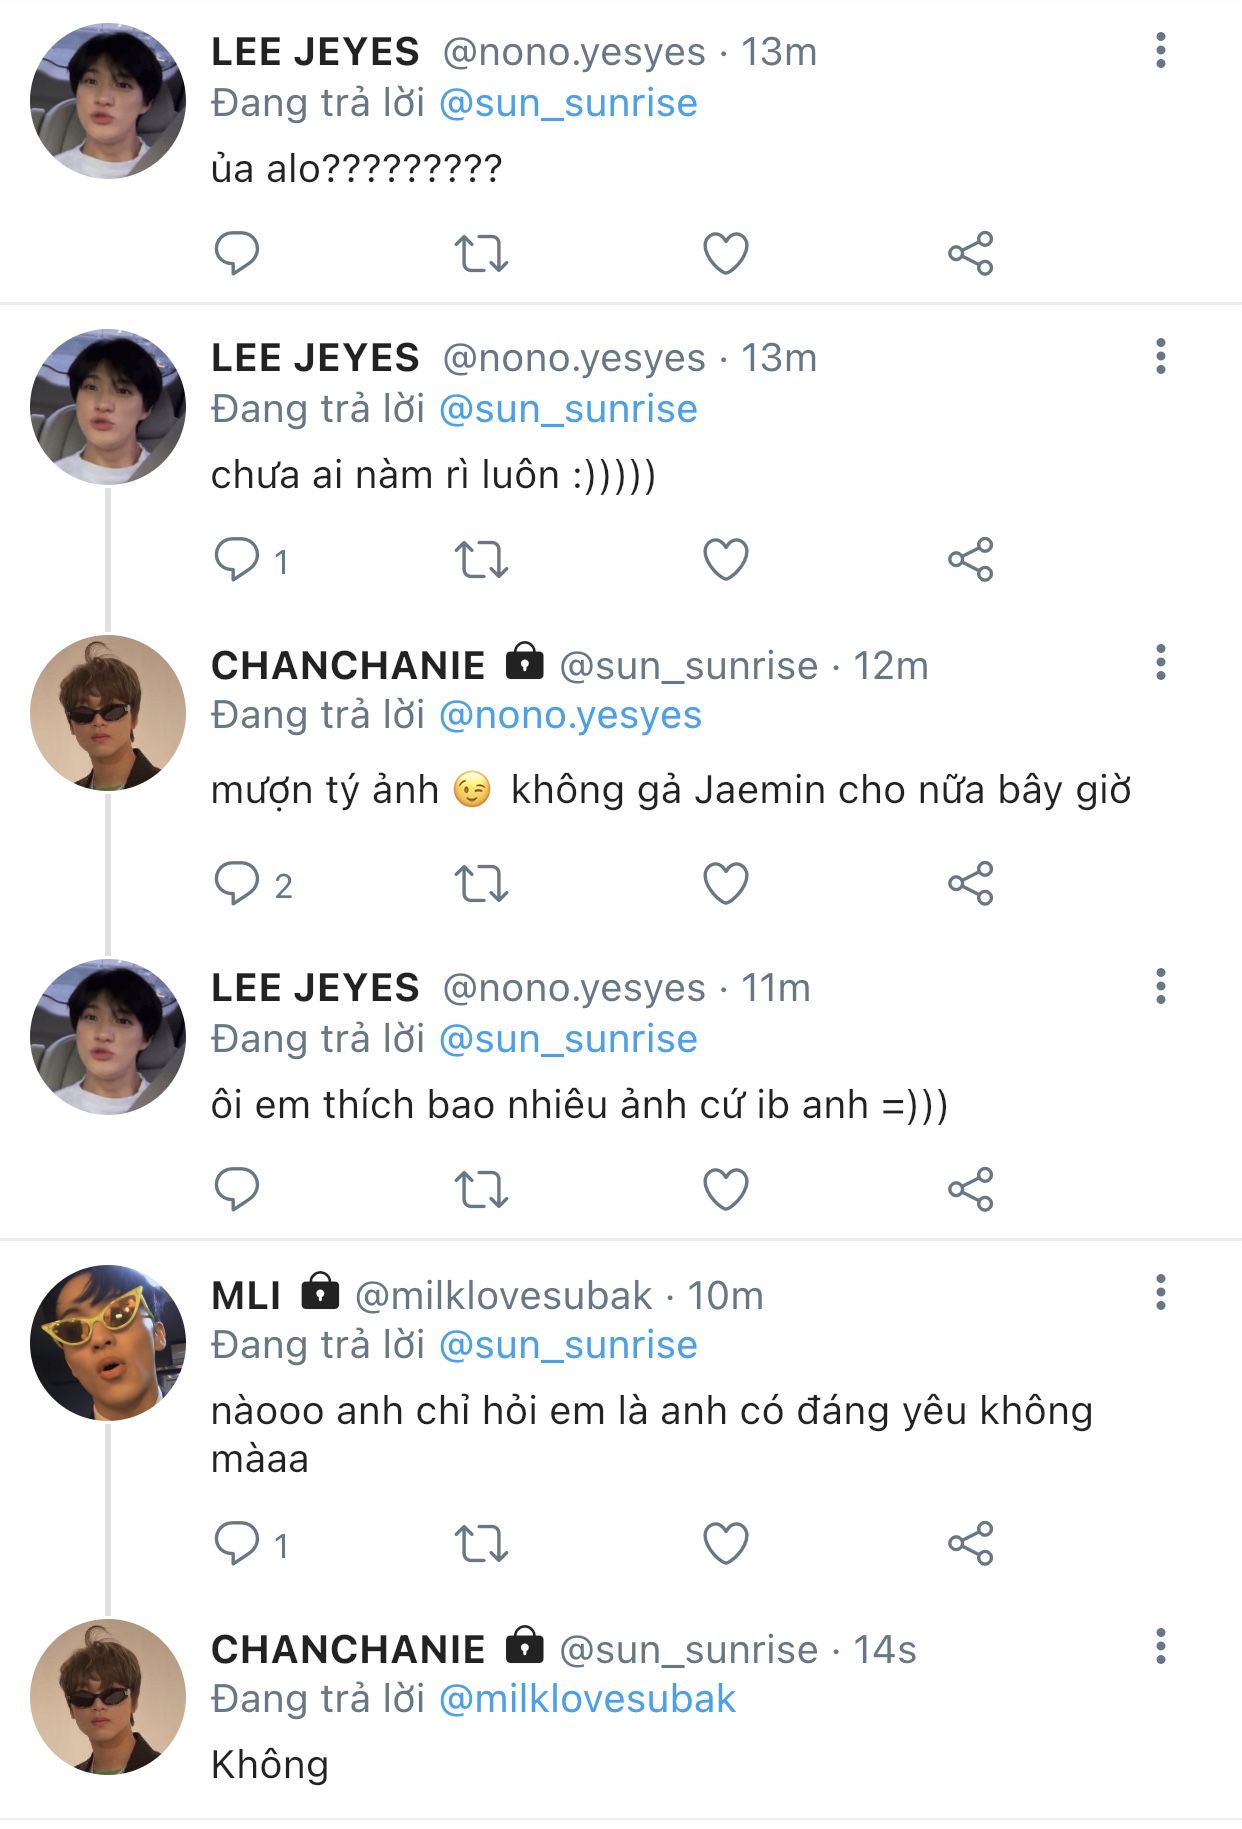Share MLI's "nàooo anh chỉ hỏi" tweet

(x=970, y=1543)
